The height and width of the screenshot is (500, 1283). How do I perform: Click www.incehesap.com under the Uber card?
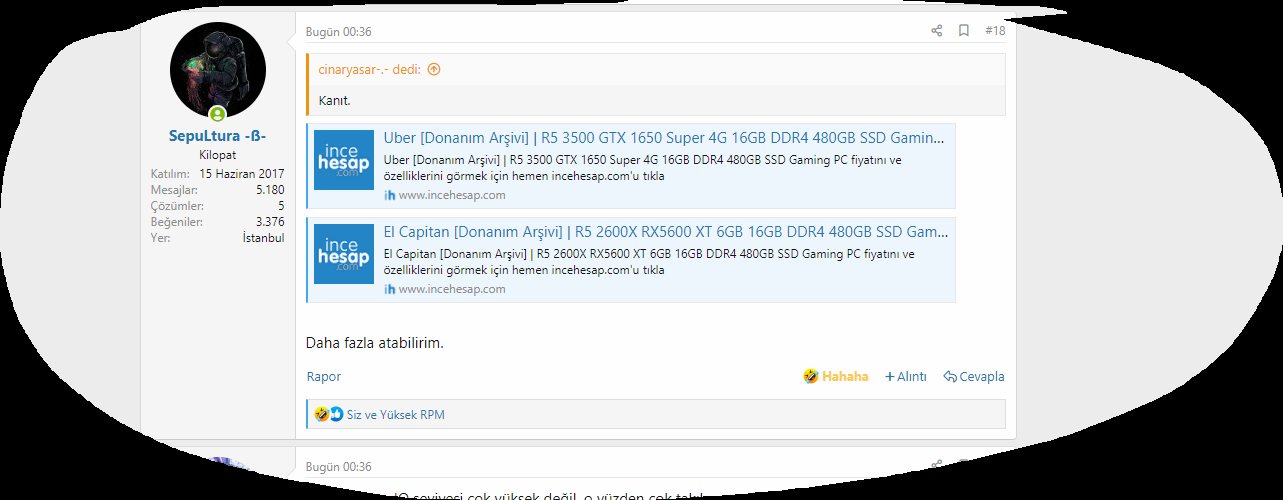pos(452,195)
